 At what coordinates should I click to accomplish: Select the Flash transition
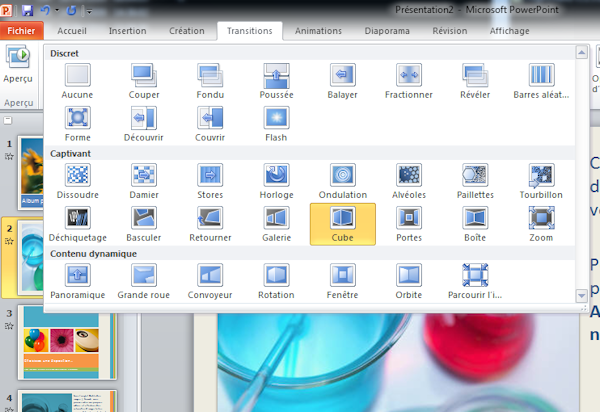(x=277, y=124)
